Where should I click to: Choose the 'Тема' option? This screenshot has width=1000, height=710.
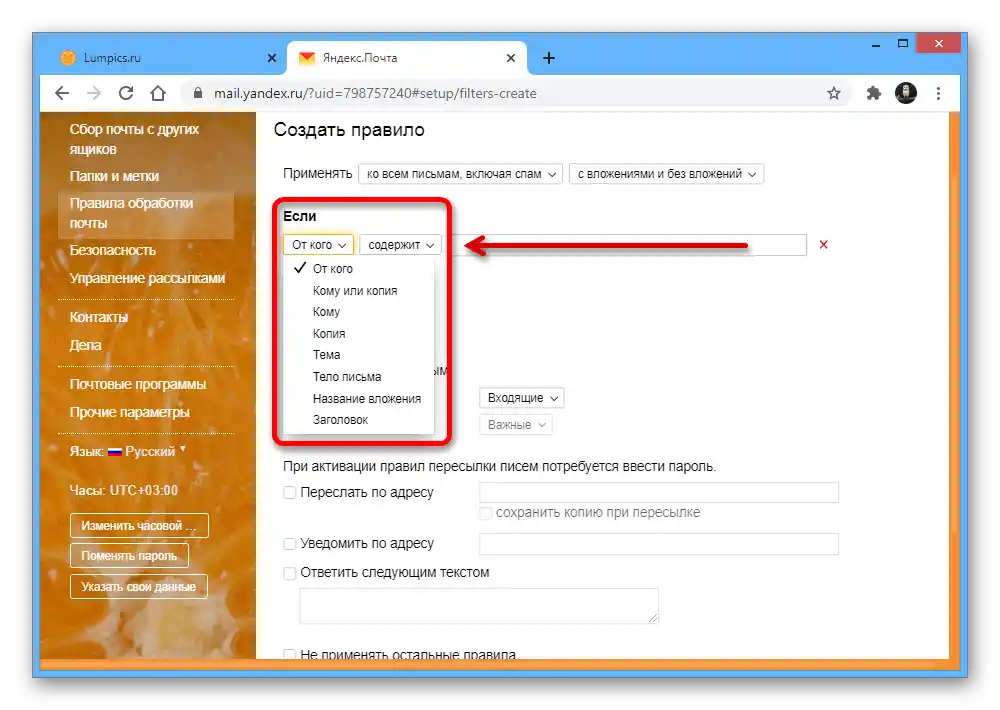pyautogui.click(x=358, y=355)
